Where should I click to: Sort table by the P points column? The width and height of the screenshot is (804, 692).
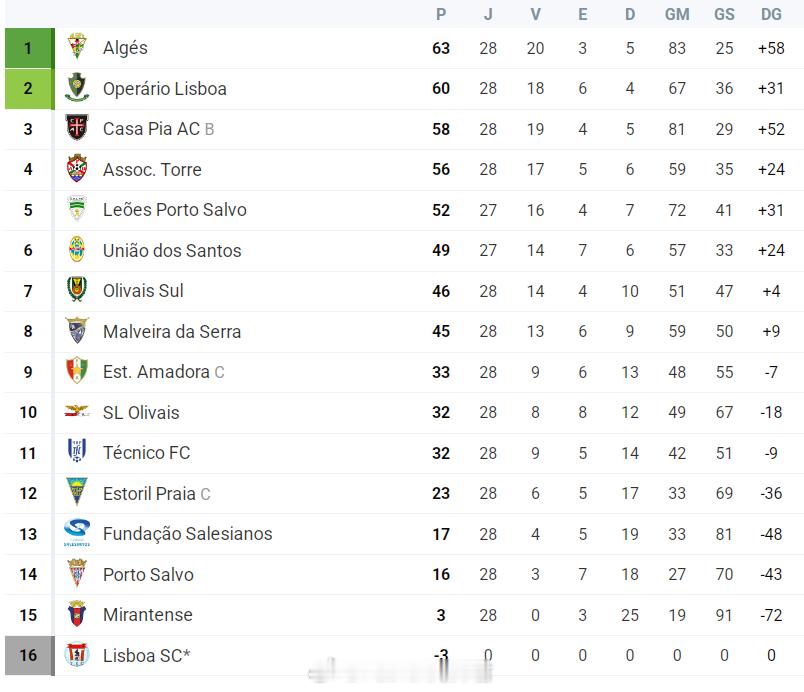pos(441,14)
